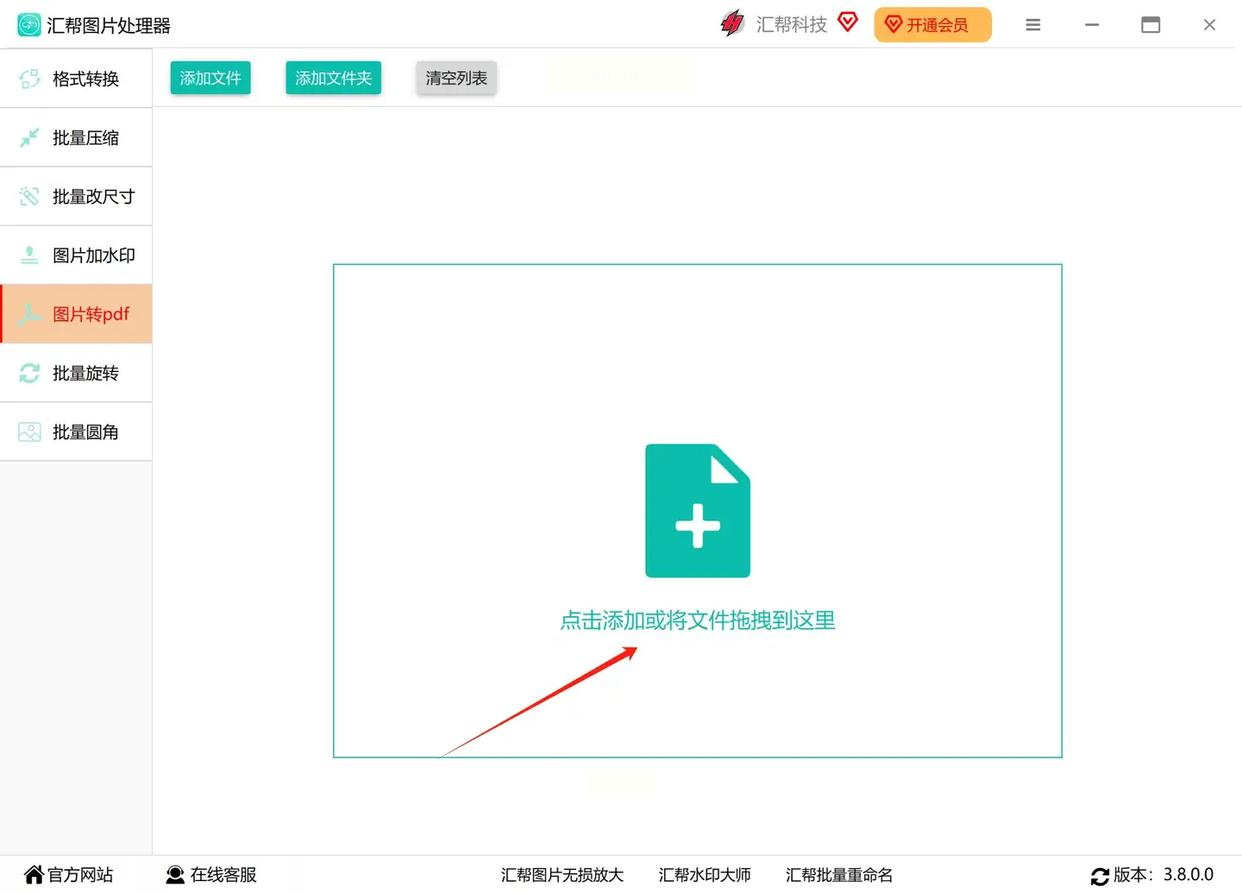
Task: Click the 图片转pdf PDF icon
Action: point(30,314)
